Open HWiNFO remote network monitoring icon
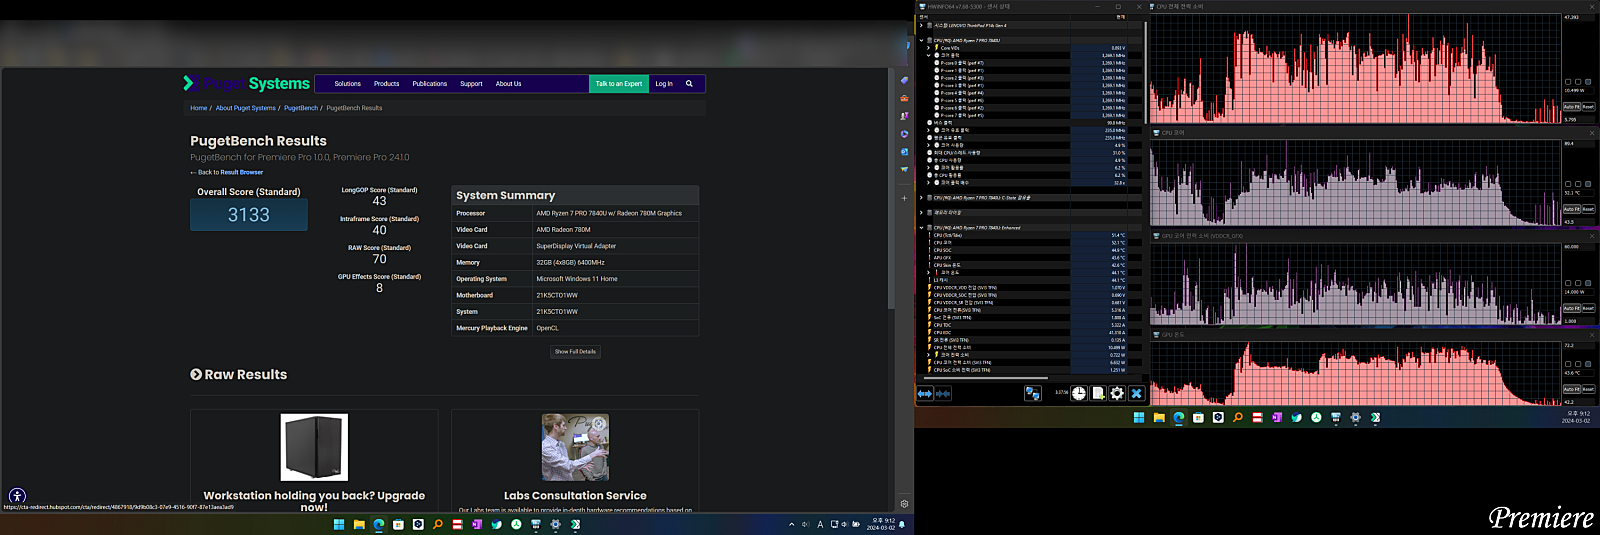Image resolution: width=1600 pixels, height=535 pixels. pyautogui.click(x=1033, y=394)
